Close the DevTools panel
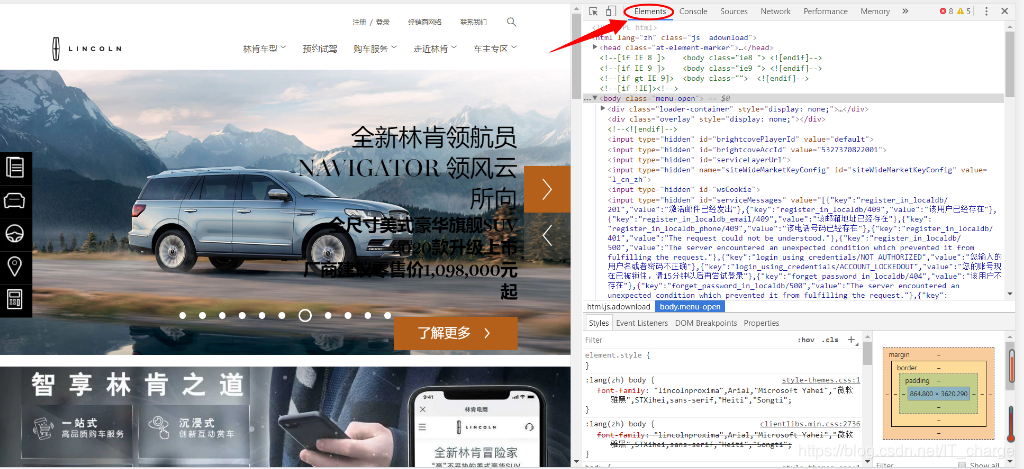The image size is (1024, 469). pyautogui.click(x=1004, y=11)
